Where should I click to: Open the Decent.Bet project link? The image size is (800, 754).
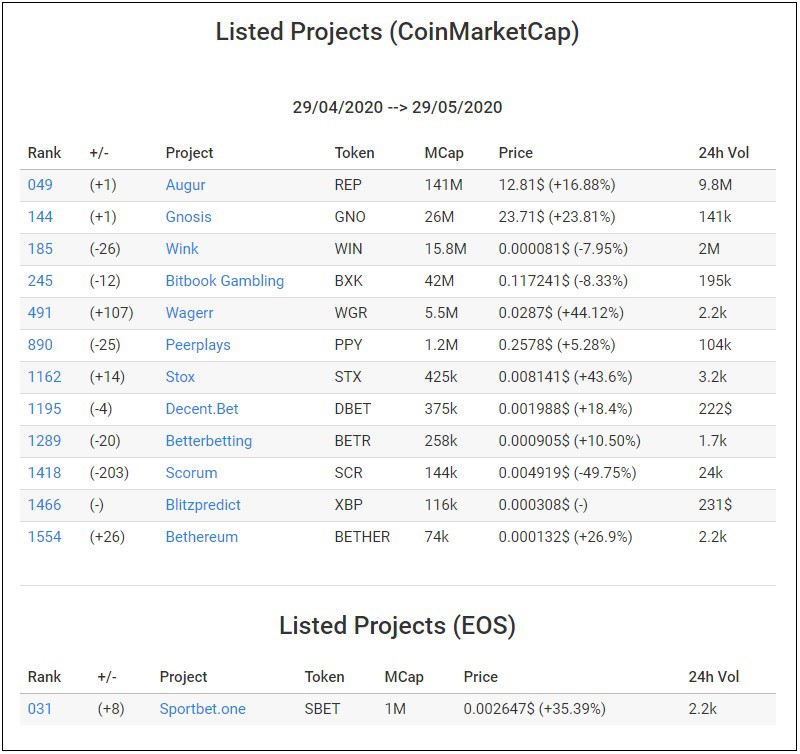click(202, 409)
